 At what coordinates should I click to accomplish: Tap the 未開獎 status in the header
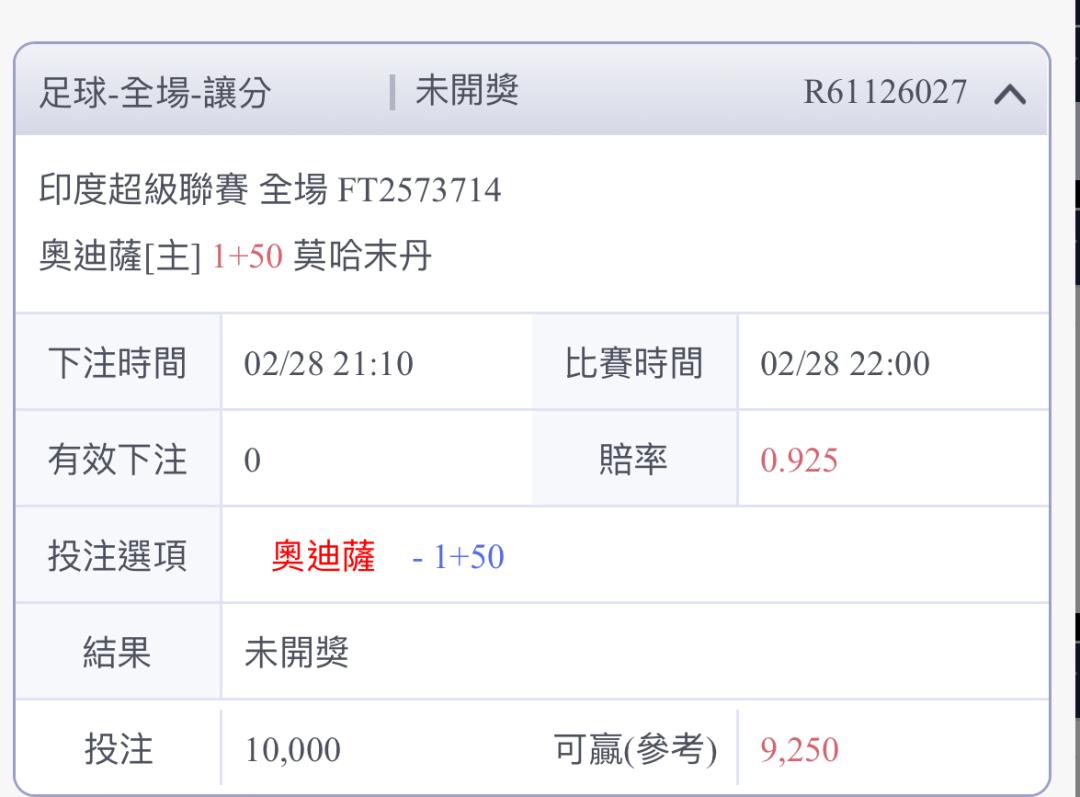467,92
